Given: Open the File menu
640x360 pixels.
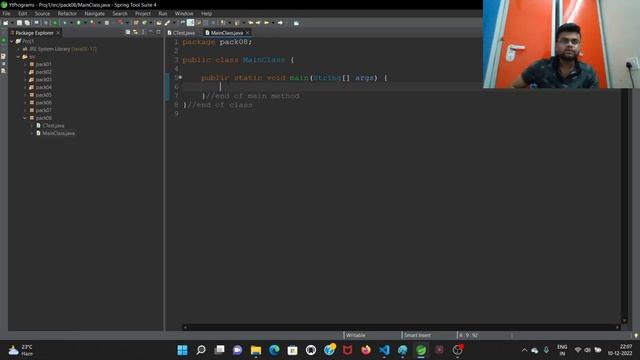Looking at the screenshot, I should 7,13.
